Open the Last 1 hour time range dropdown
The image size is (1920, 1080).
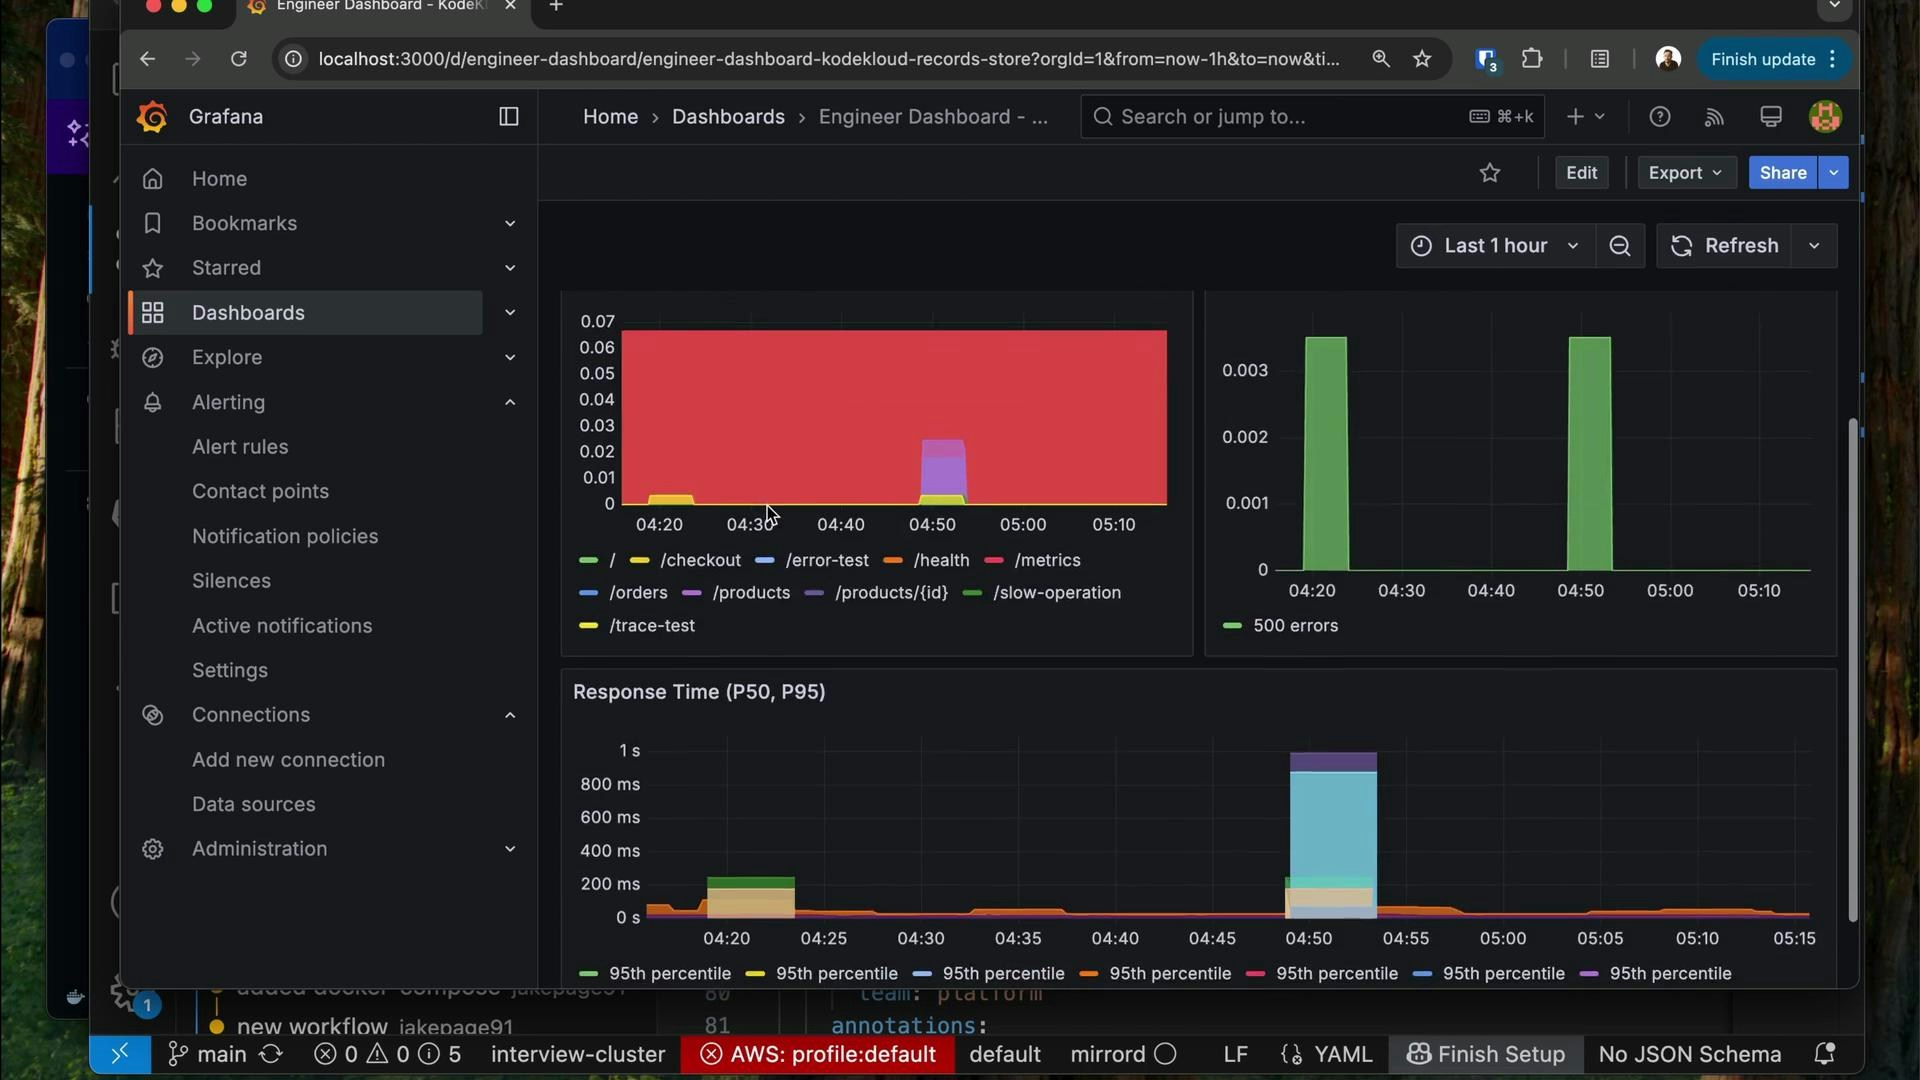click(1494, 245)
